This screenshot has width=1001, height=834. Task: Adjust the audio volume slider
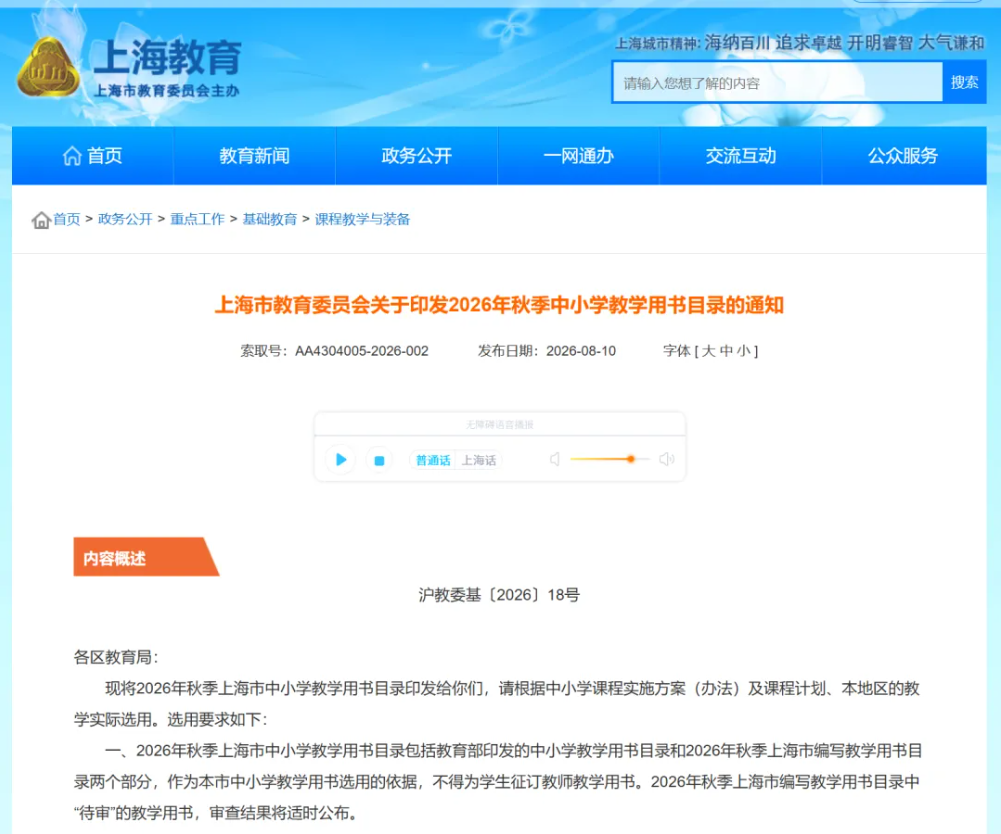pos(610,459)
